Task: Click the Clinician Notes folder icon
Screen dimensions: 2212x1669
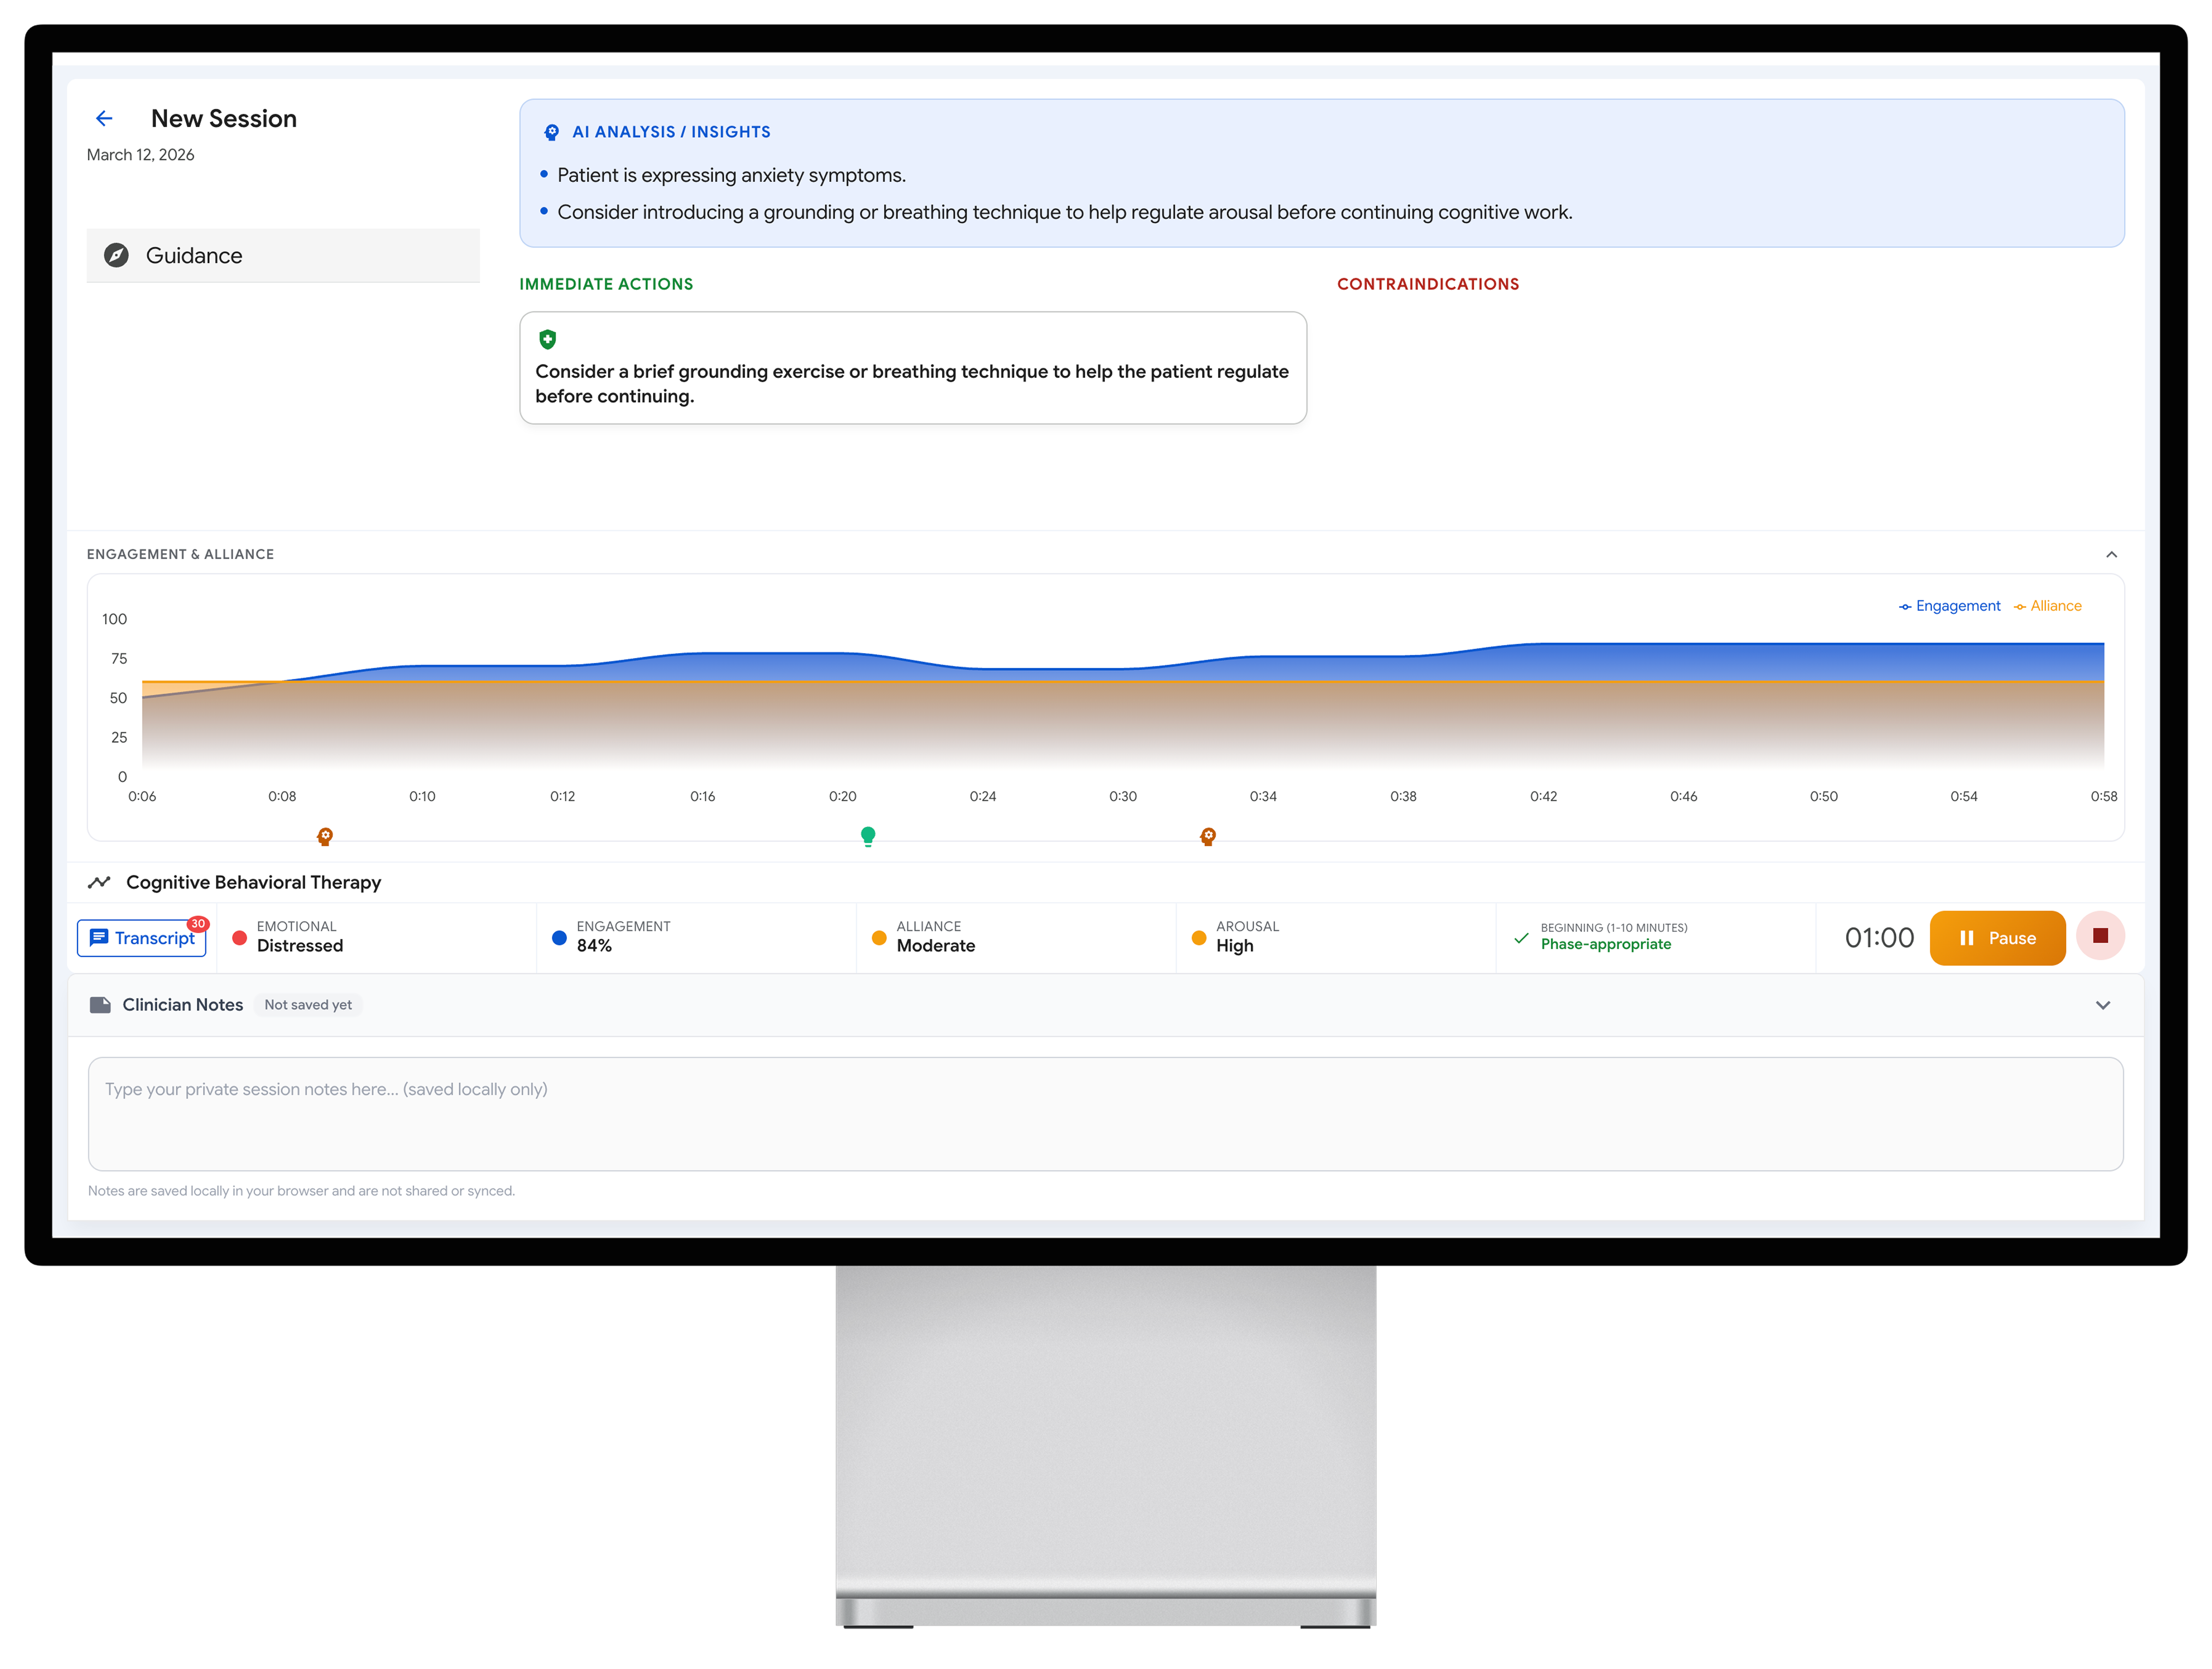Action: click(x=100, y=1005)
